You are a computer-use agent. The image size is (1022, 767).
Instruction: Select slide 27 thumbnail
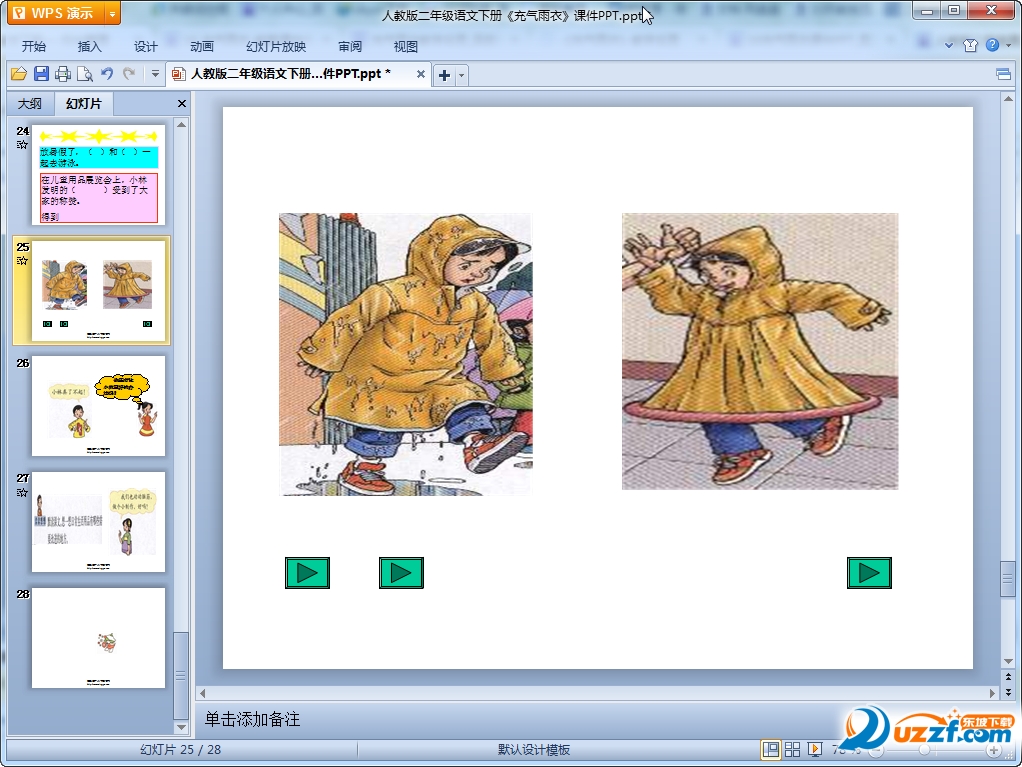point(98,522)
